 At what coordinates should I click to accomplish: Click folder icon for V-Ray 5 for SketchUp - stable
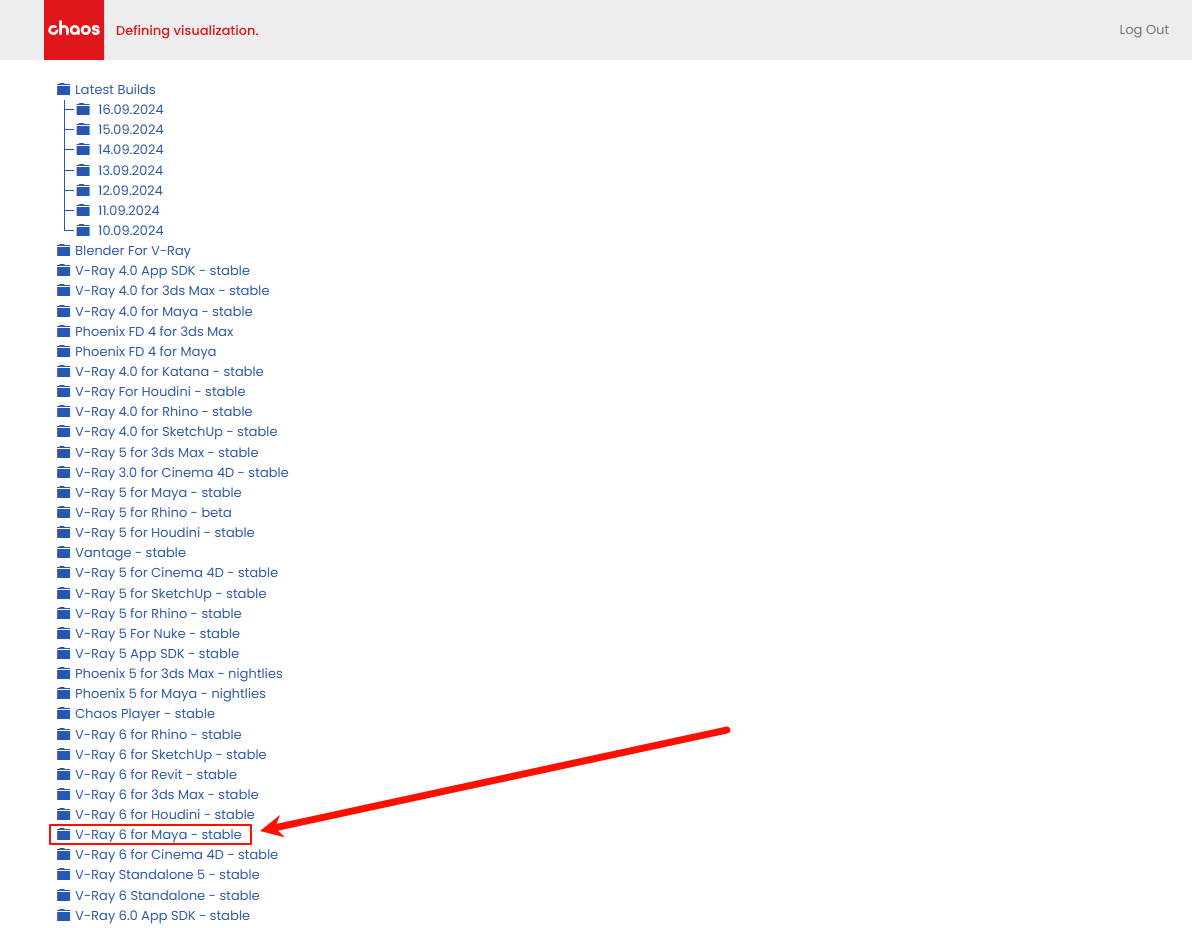point(64,594)
